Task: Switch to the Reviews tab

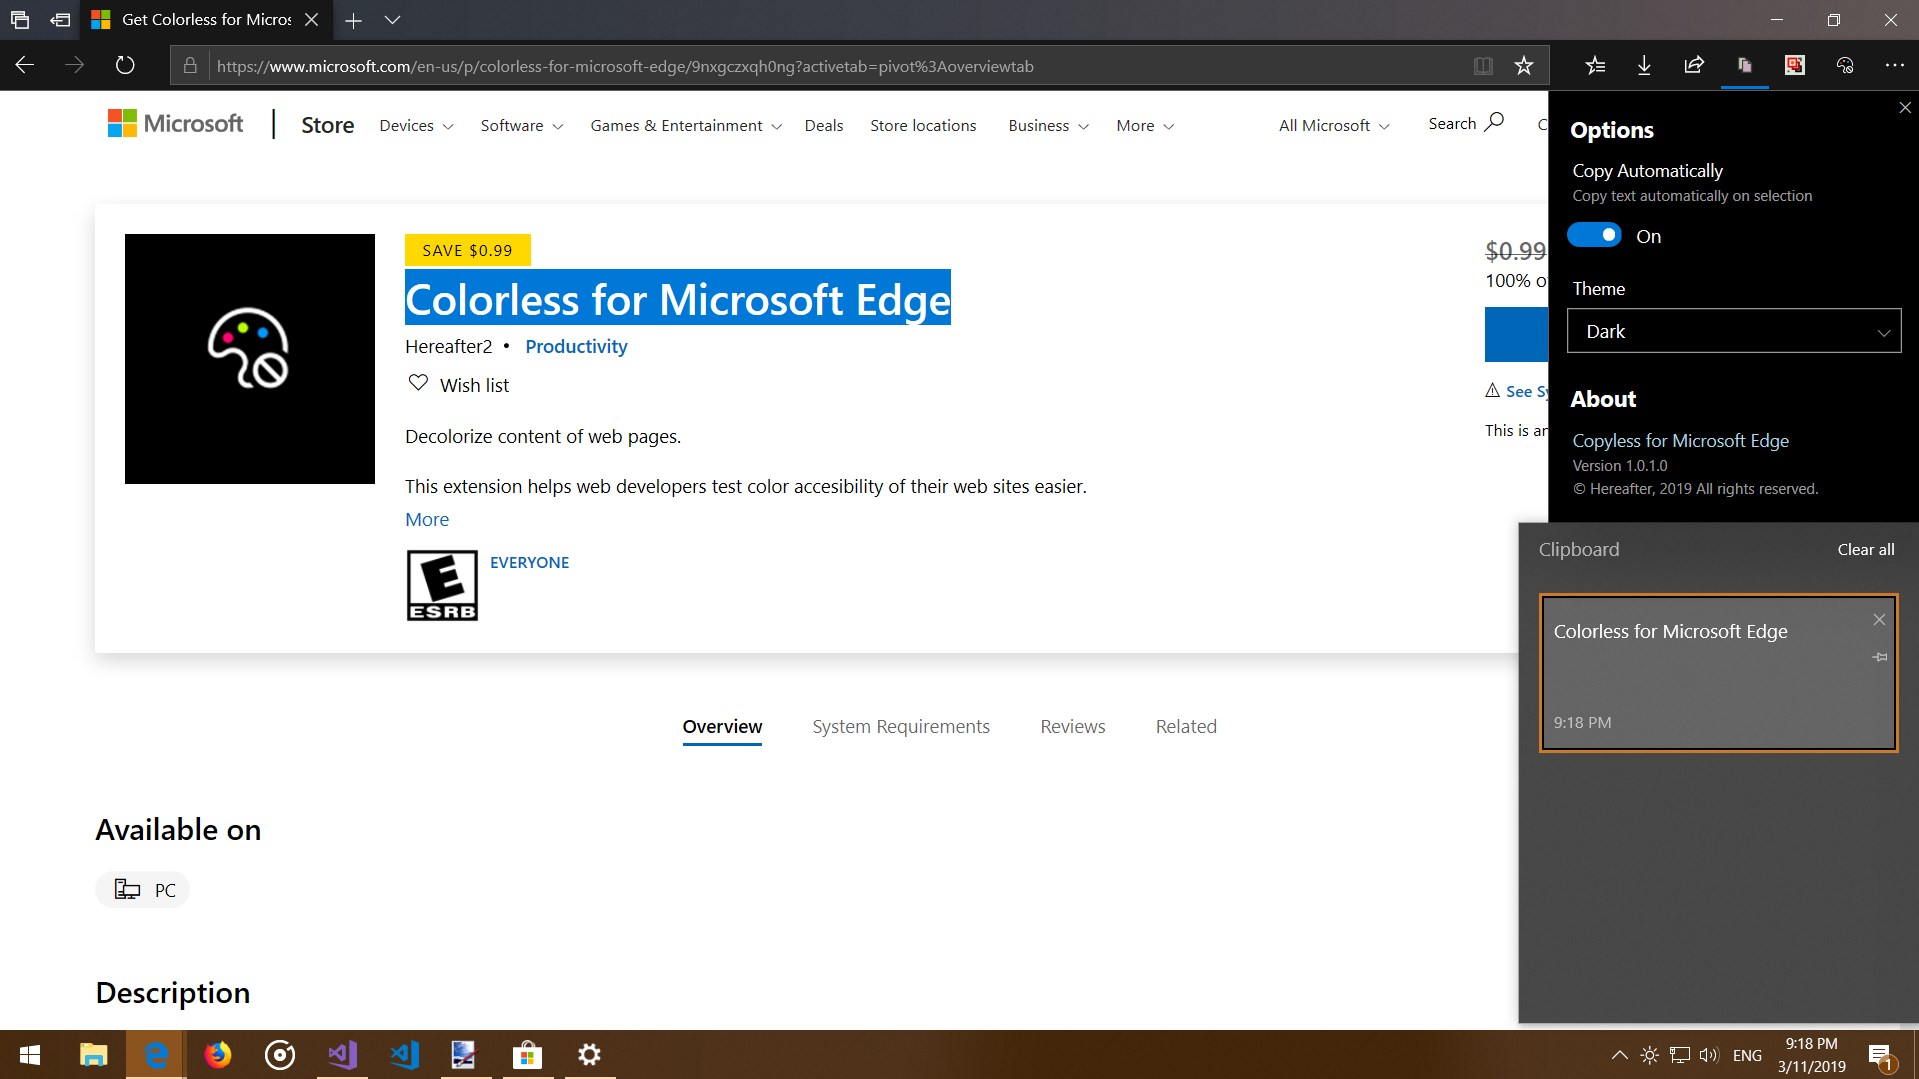Action: [1073, 727]
